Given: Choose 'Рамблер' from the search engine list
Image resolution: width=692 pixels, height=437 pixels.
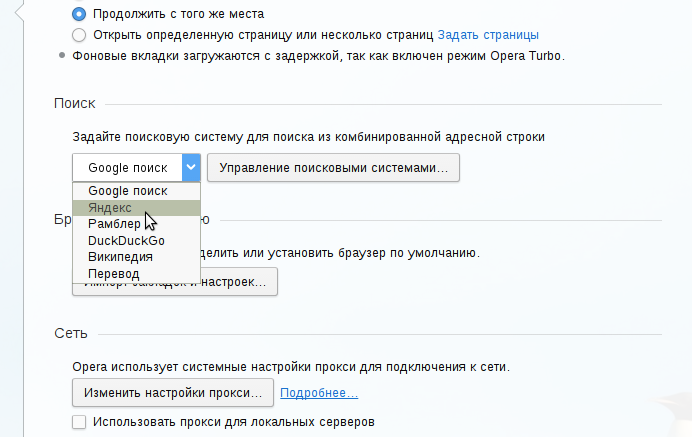Looking at the screenshot, I should click(136, 224).
